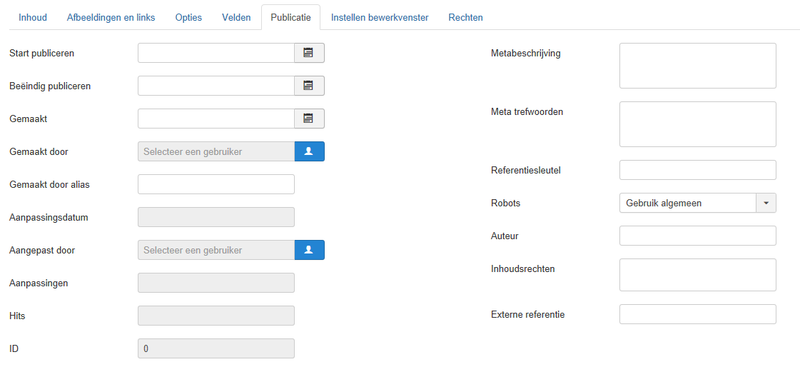Focus the Meta trefwoorden text area
This screenshot has width=800, height=372.
pyautogui.click(x=697, y=124)
